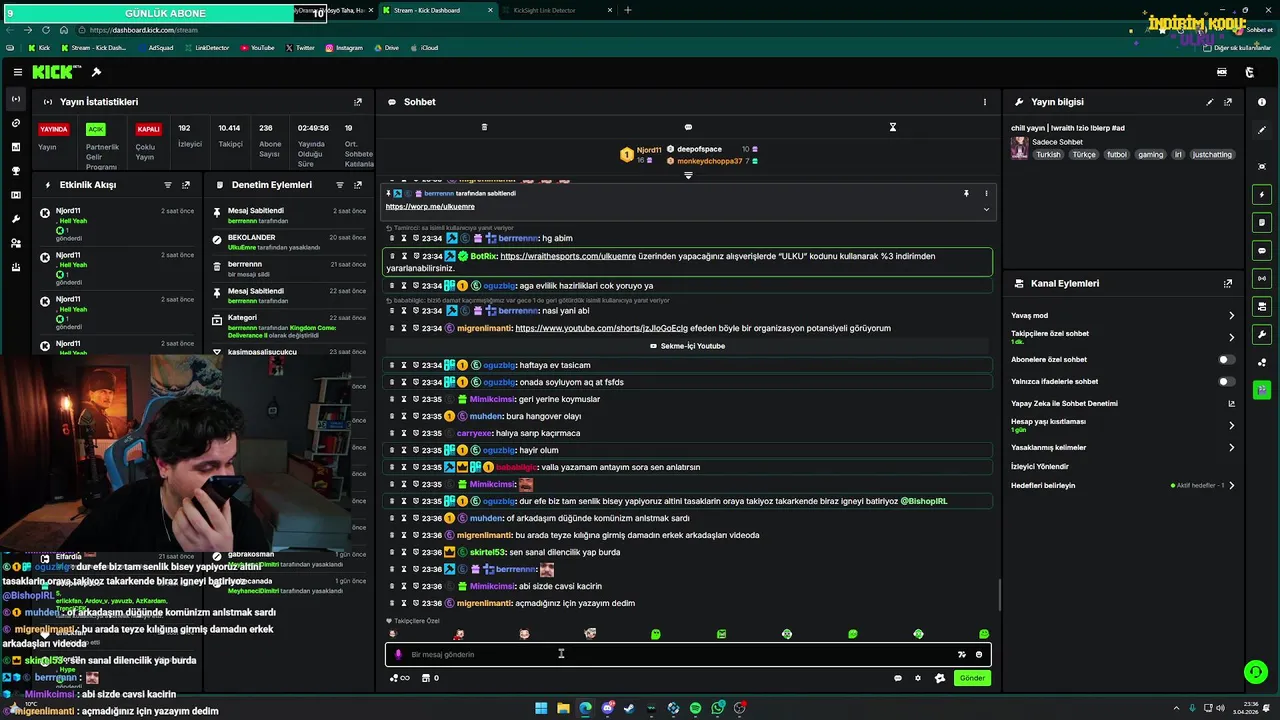
Task: Toggle chat bubble widget in right toolbar
Action: 1262,250
